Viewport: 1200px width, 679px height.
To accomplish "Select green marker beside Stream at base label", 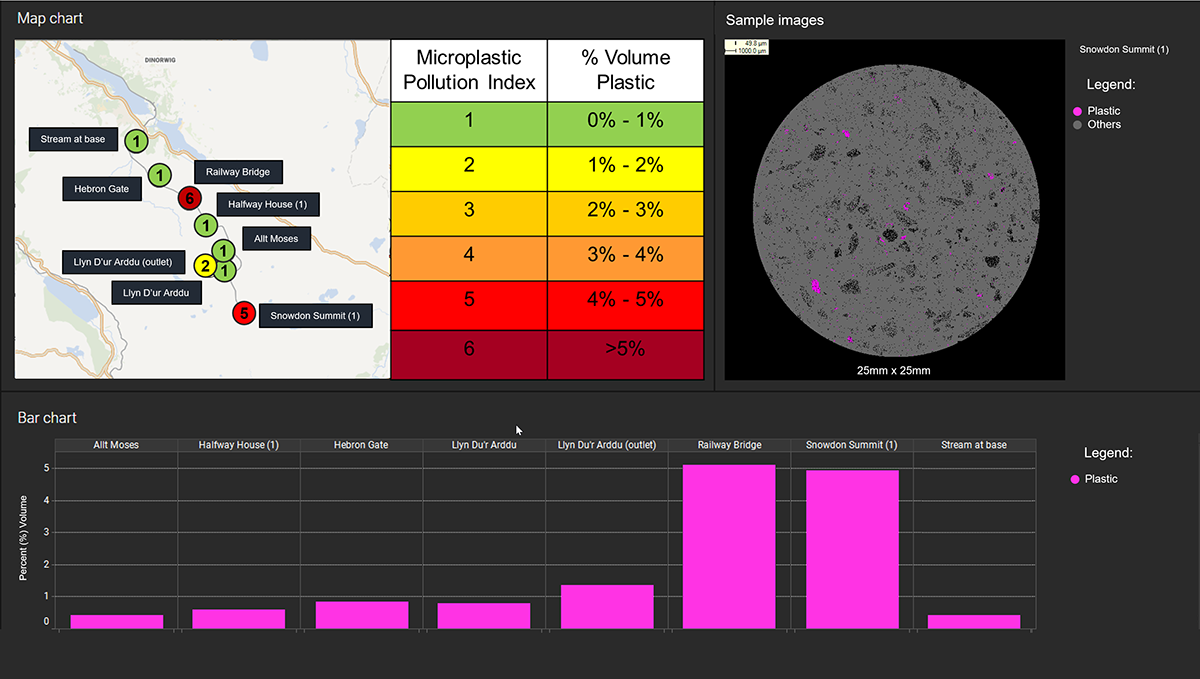I will (x=137, y=140).
